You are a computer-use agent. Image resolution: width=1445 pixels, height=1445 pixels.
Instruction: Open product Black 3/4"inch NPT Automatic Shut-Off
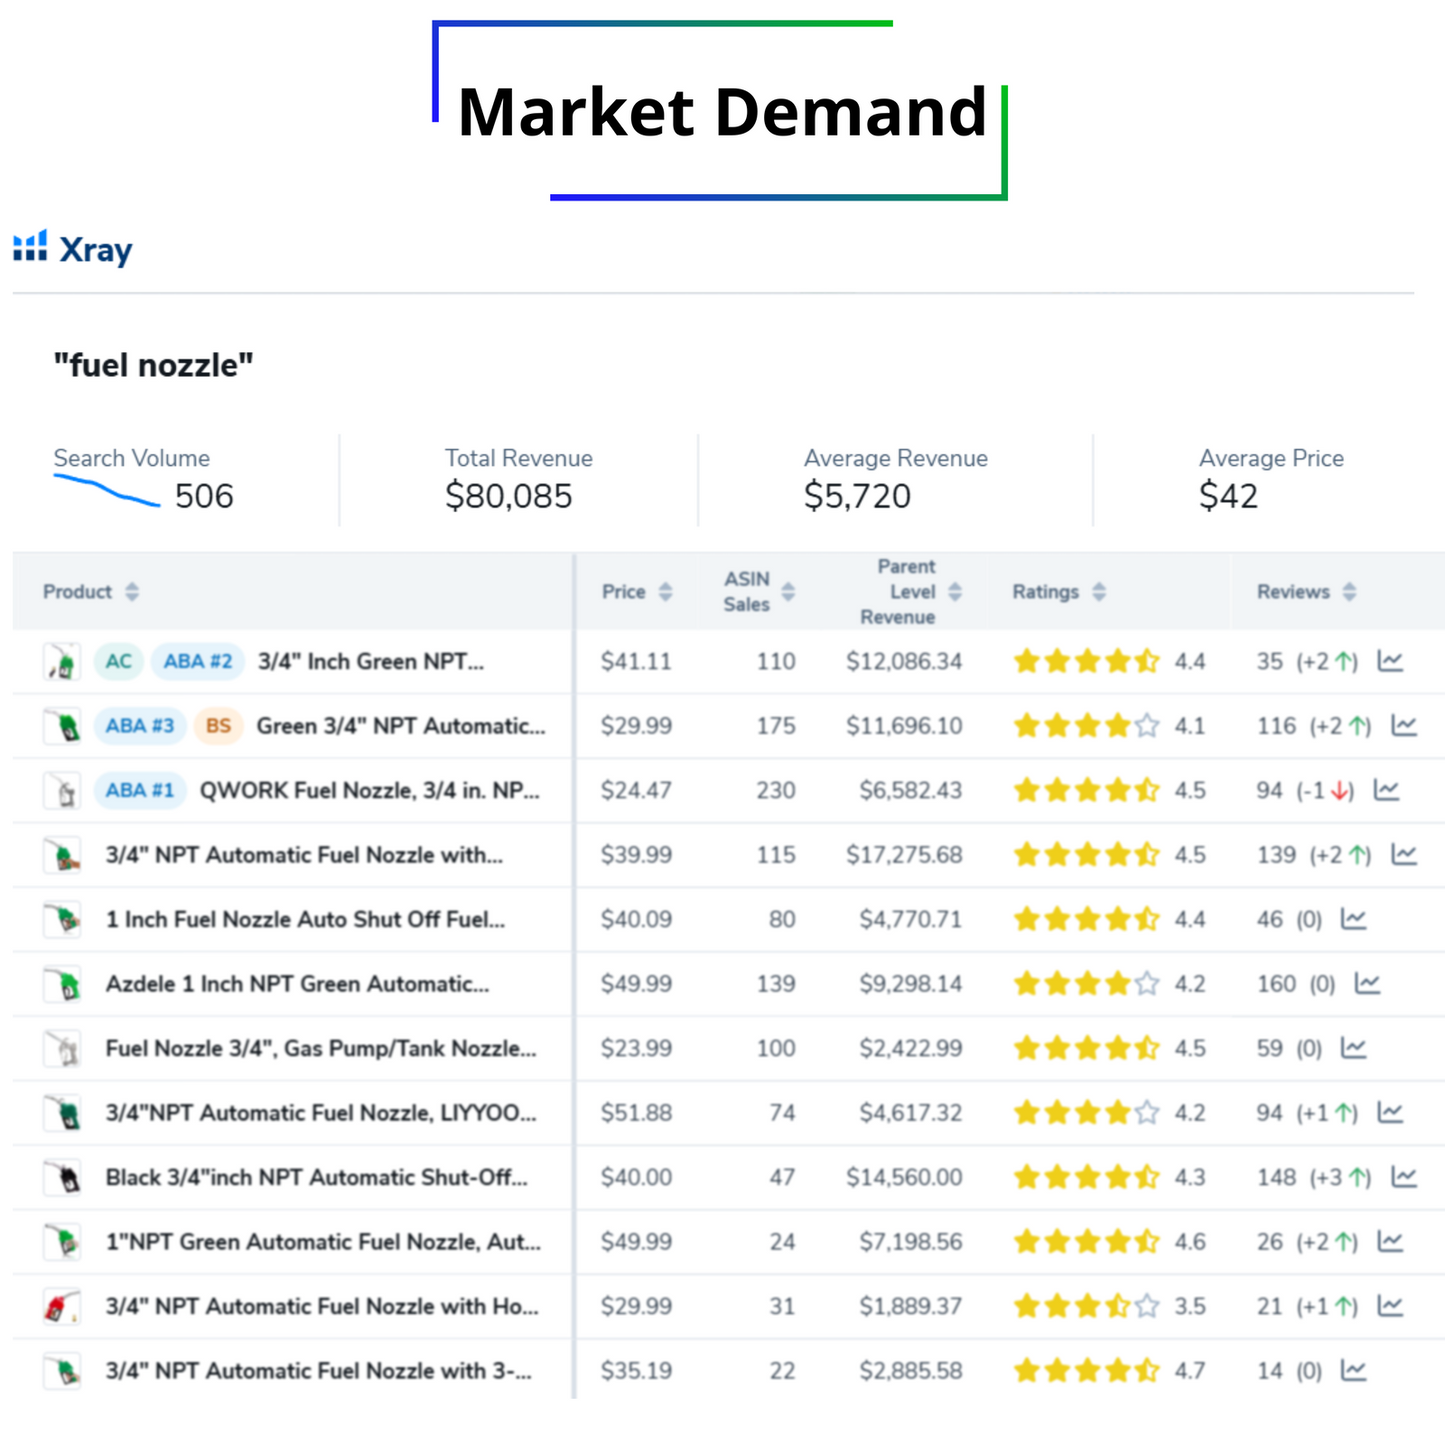[x=316, y=1177]
